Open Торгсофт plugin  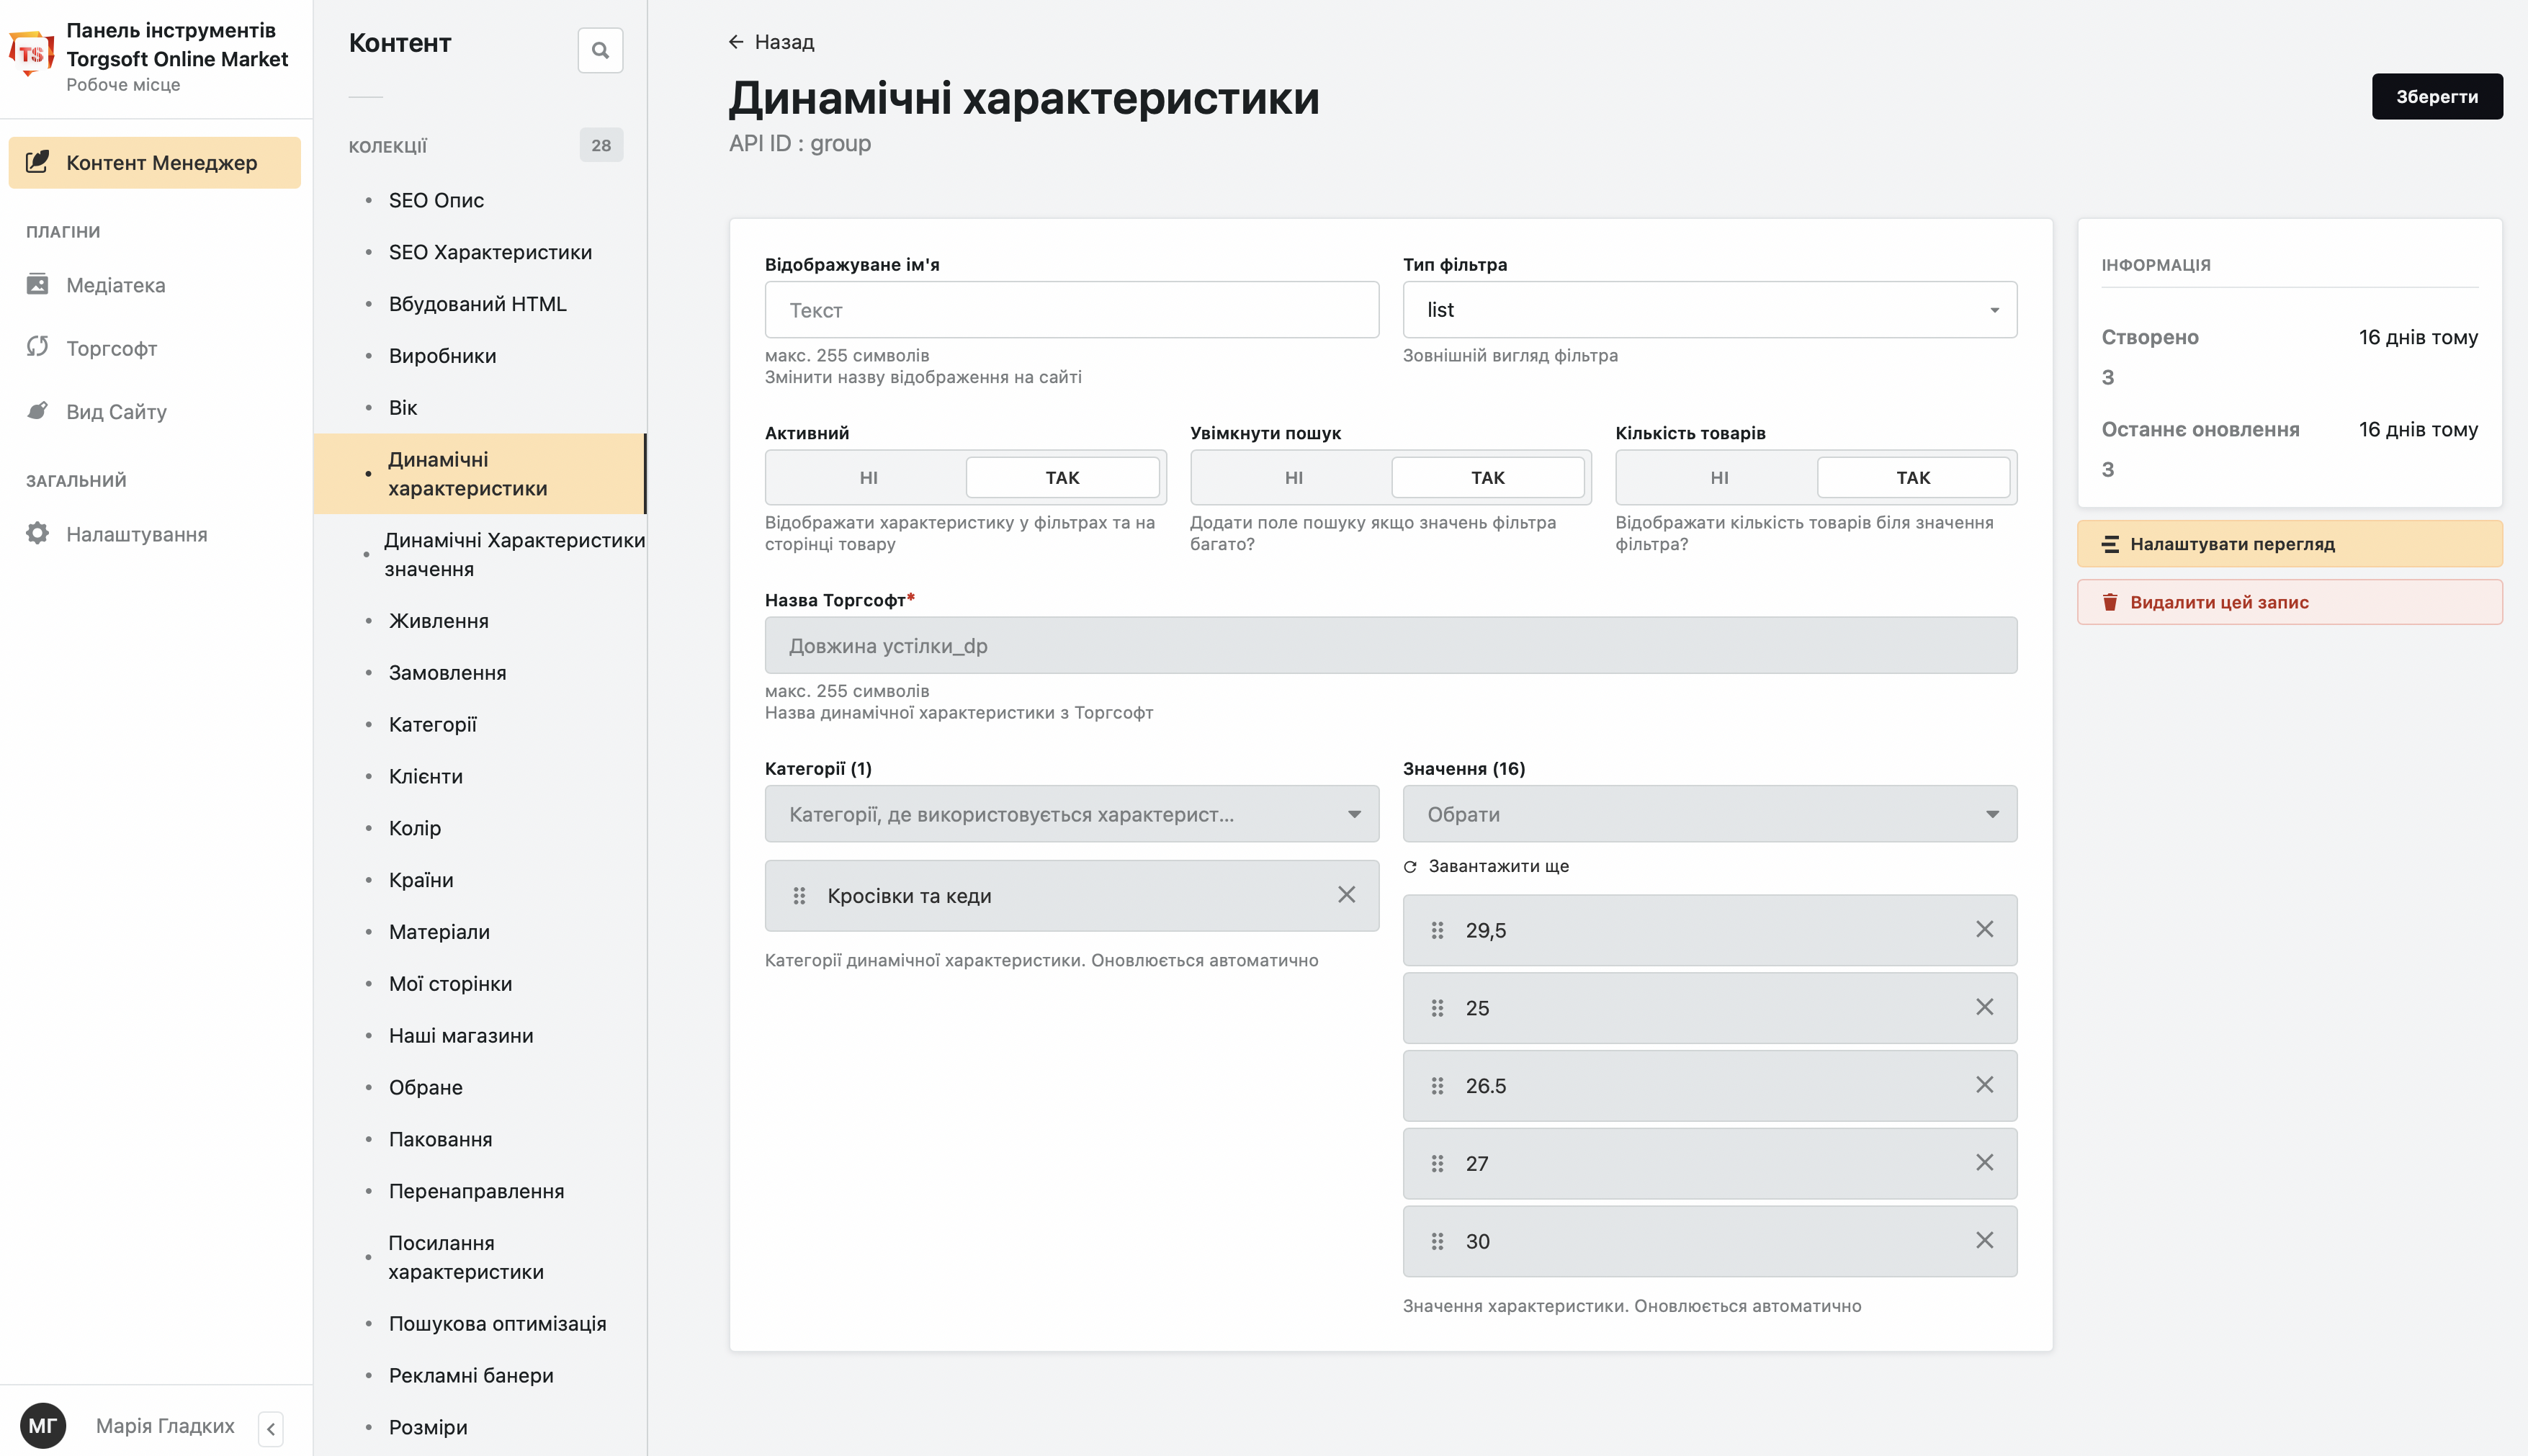click(111, 348)
